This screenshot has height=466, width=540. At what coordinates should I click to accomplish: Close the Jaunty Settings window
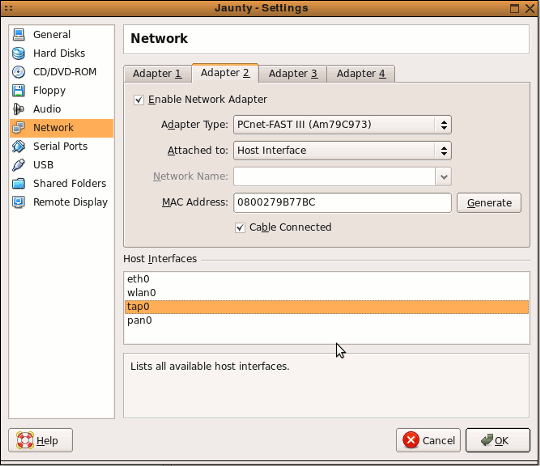(530, 8)
